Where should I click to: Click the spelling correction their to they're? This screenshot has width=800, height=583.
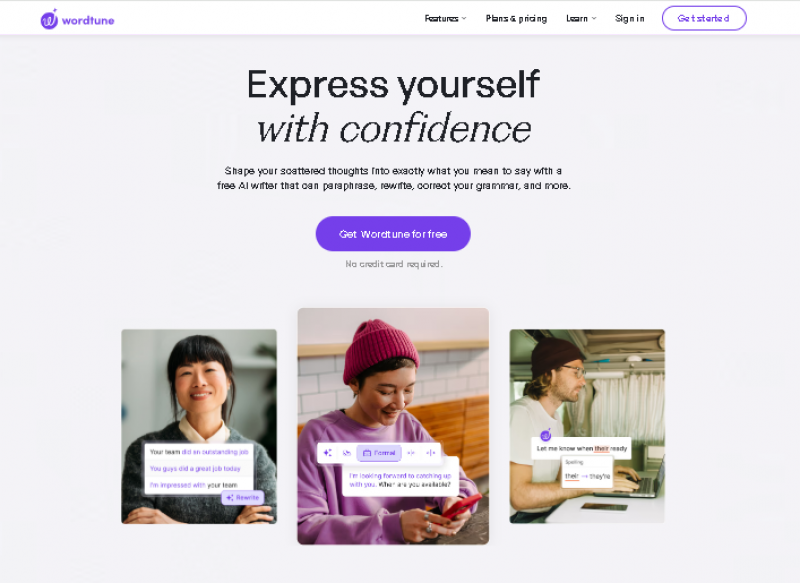(587, 476)
